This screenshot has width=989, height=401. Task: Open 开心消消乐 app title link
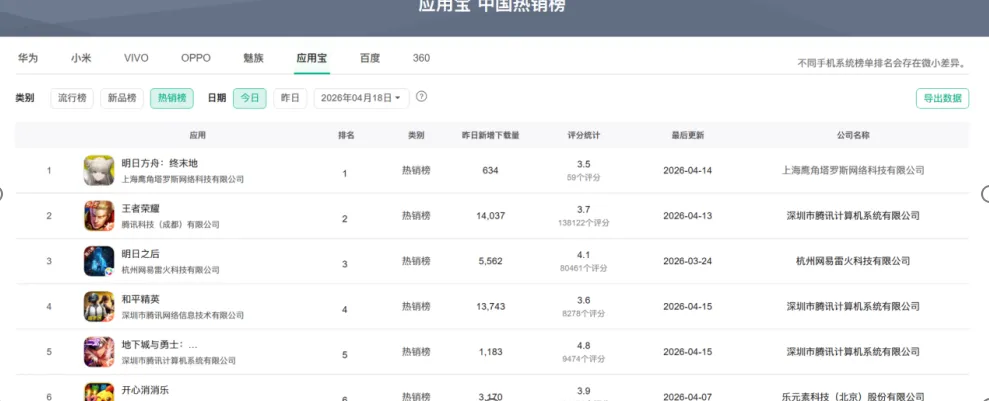pyautogui.click(x=145, y=390)
